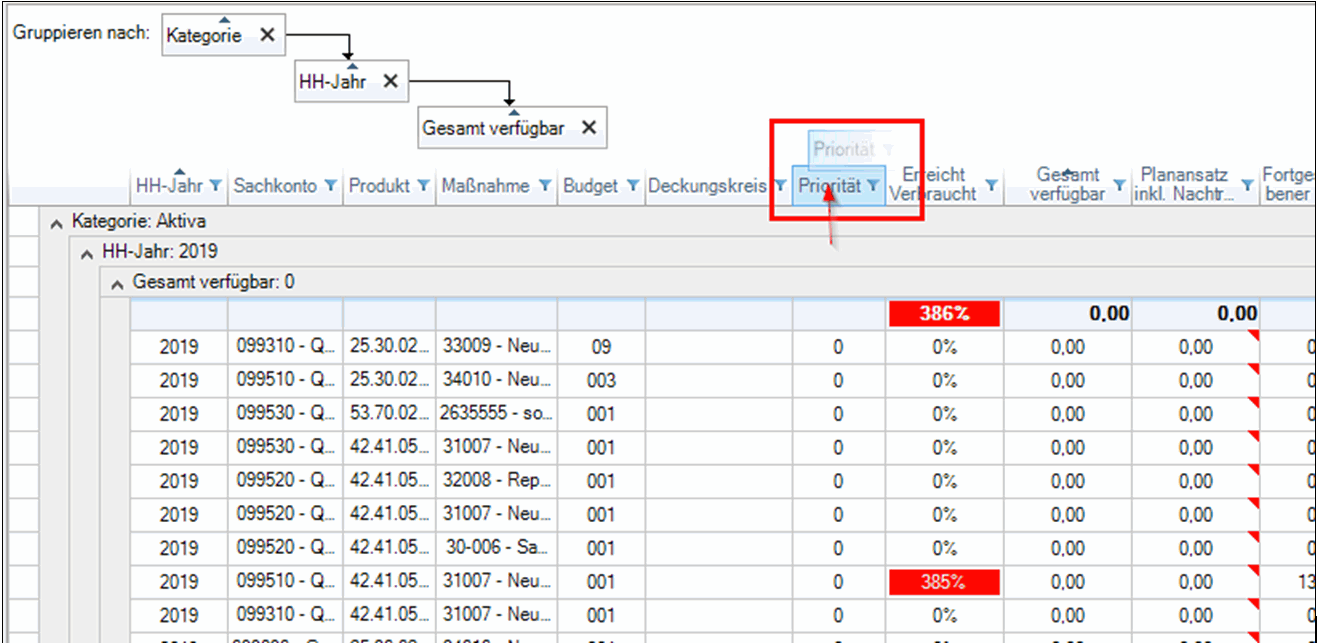Open the Sachkonto column filter icon
Screen dimensions: 1318x643
click(332, 186)
